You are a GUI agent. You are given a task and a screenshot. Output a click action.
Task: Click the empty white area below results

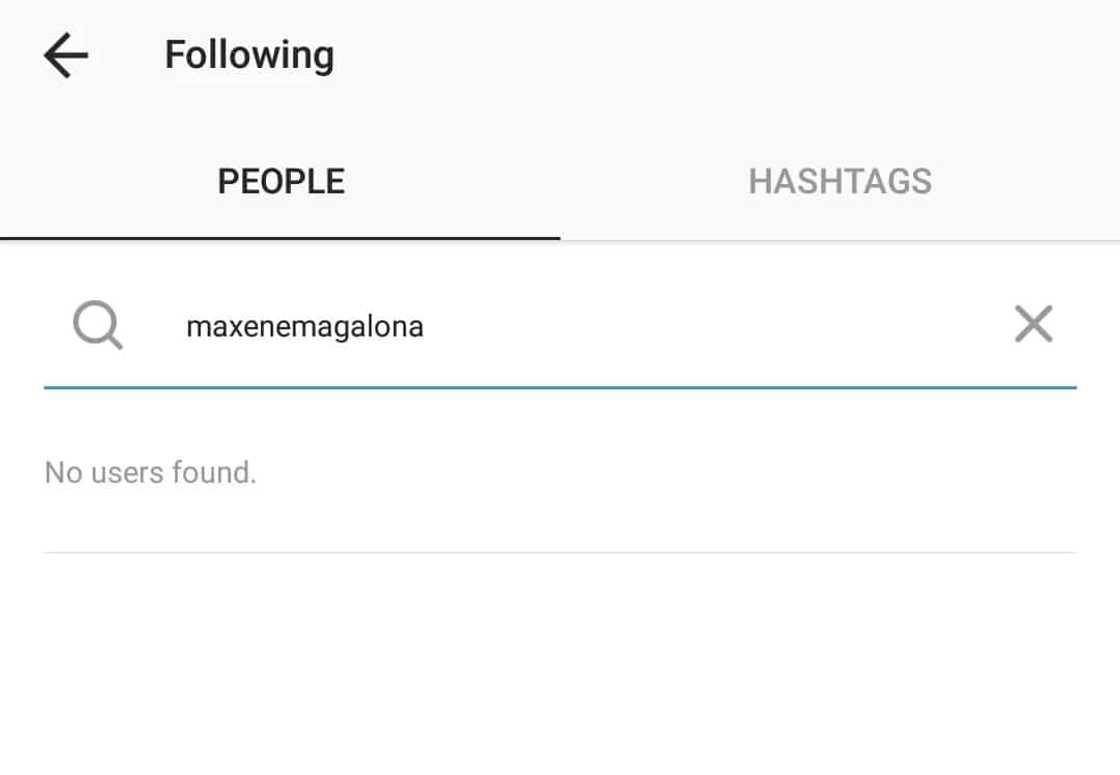(x=560, y=670)
